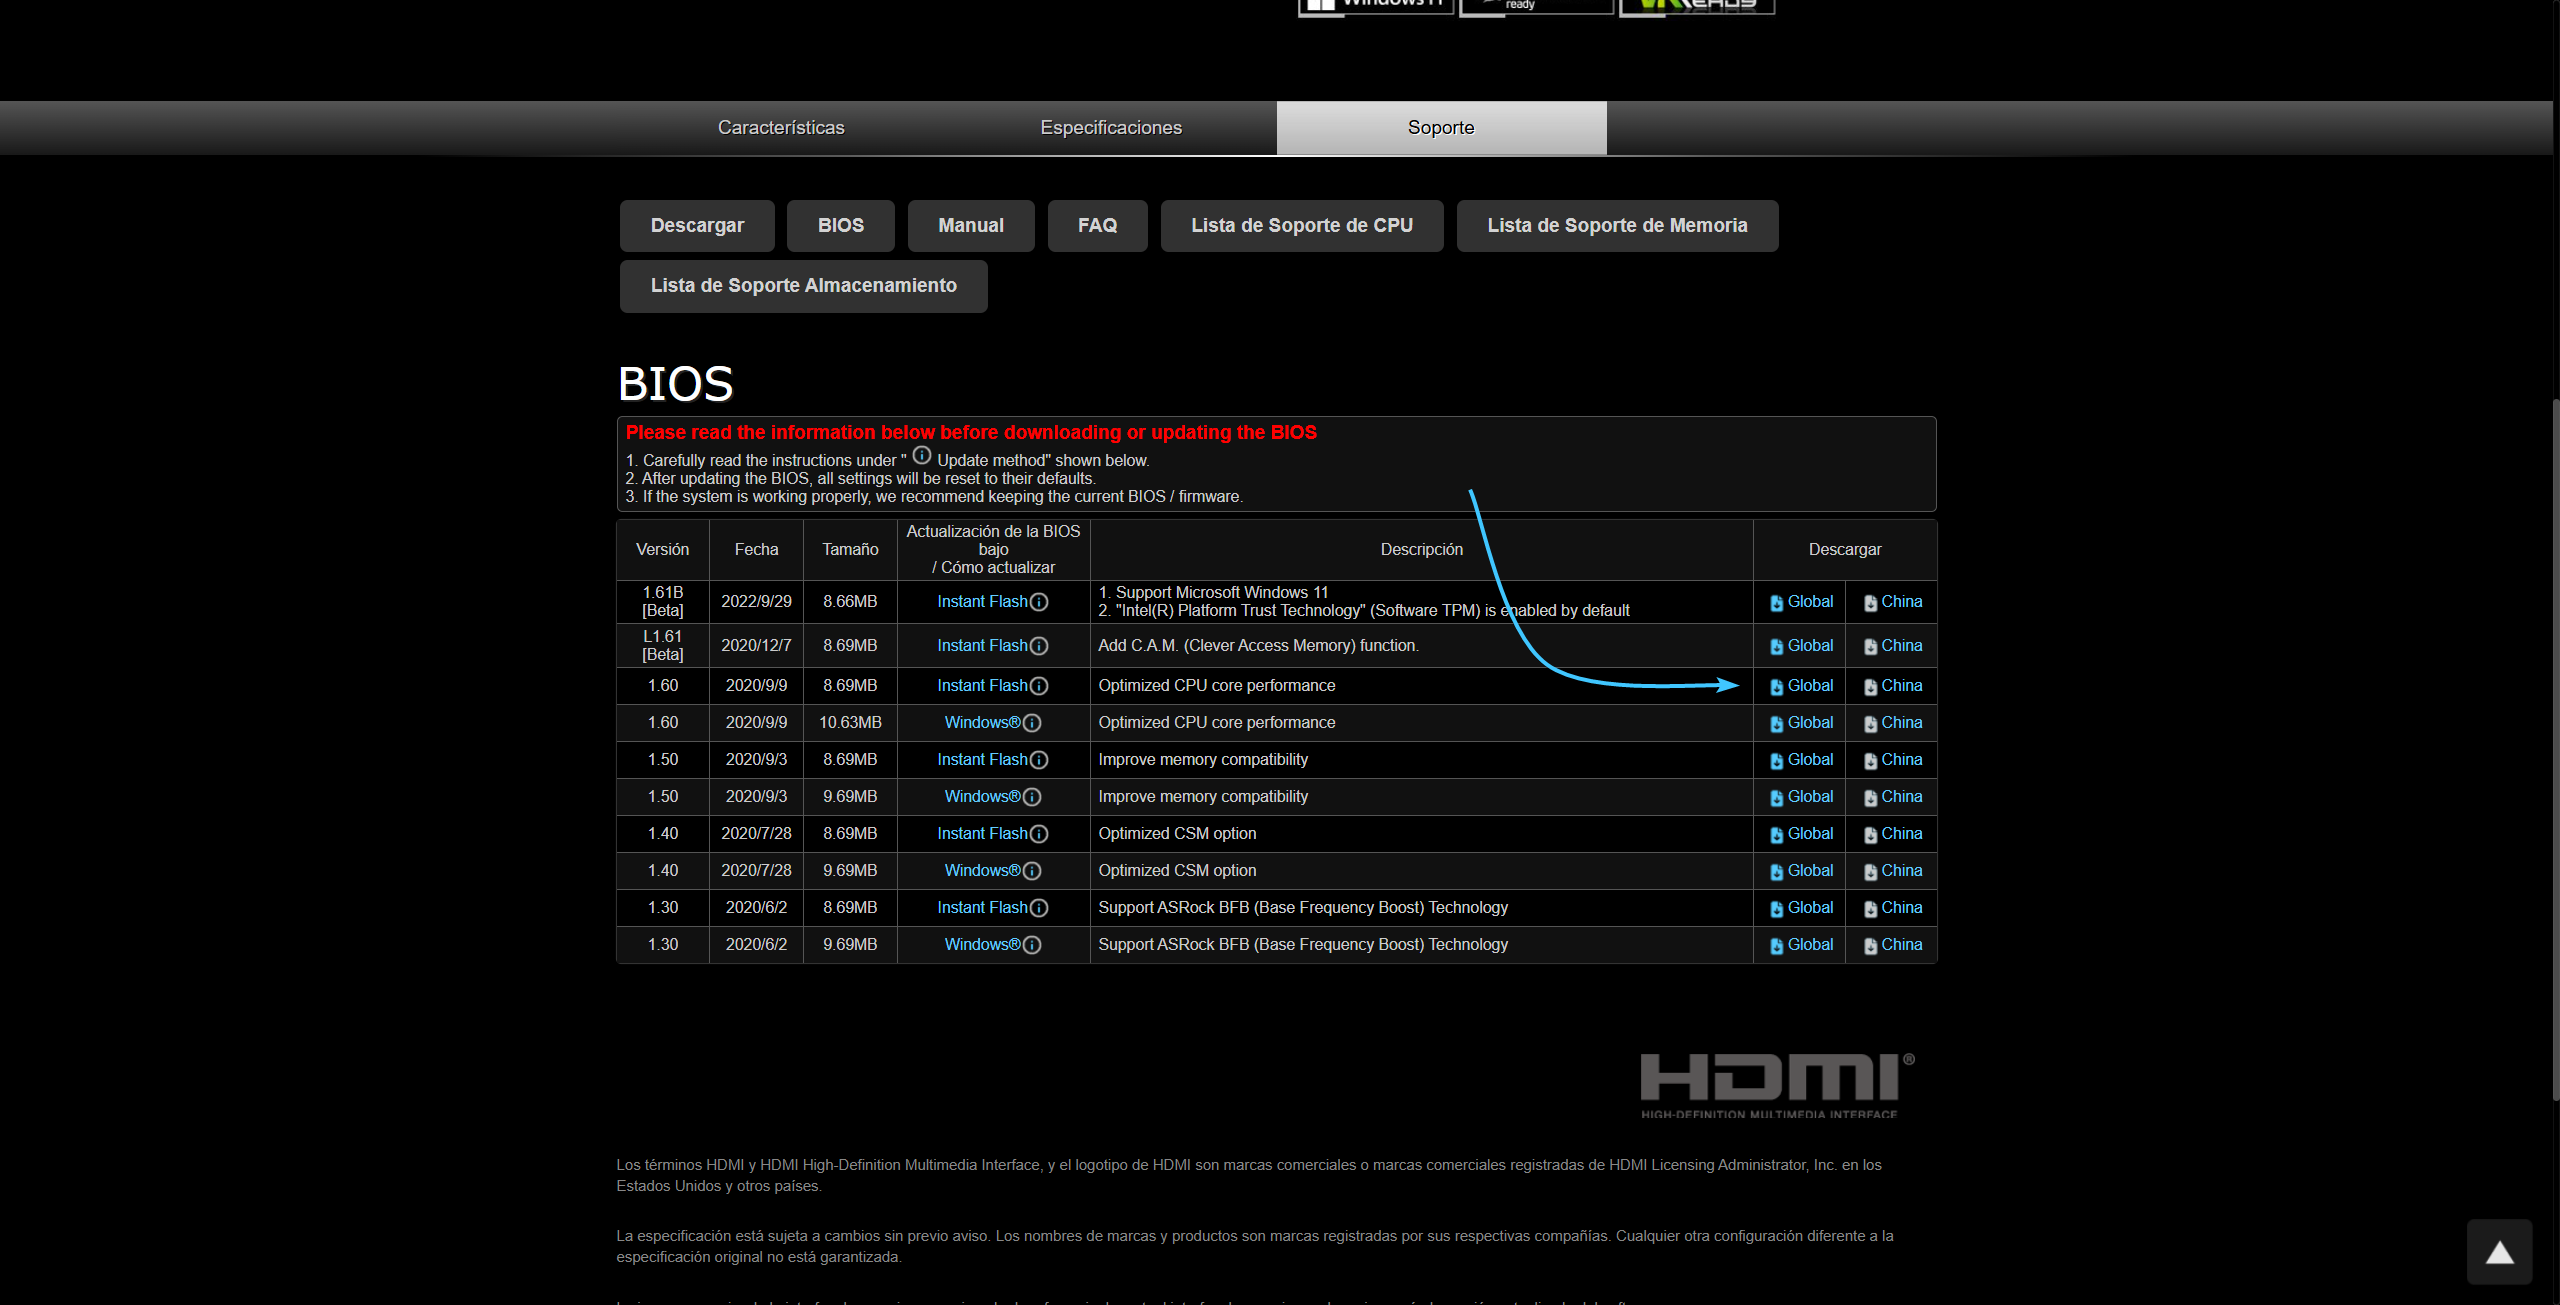Click China download icon in 1.50 Windows 9.69MB row
Image resolution: width=2560 pixels, height=1305 pixels.
pos(1870,798)
